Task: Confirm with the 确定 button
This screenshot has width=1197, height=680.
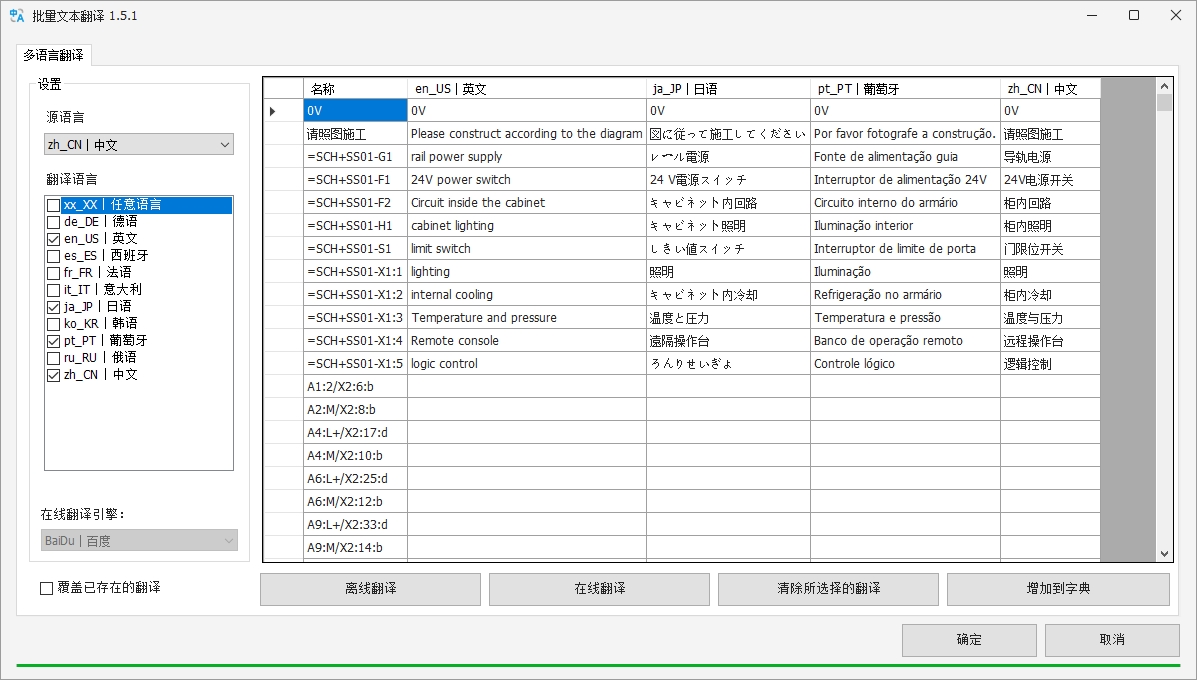Action: coord(968,640)
